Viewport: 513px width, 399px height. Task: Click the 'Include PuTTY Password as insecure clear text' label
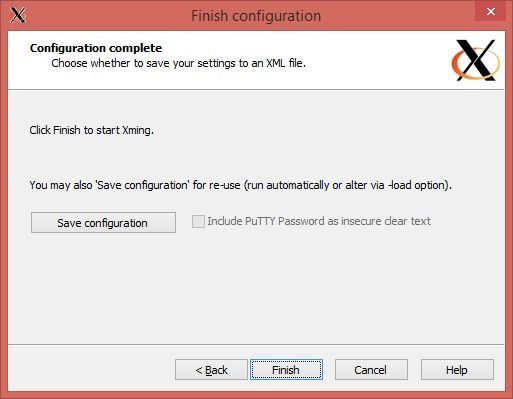click(319, 221)
